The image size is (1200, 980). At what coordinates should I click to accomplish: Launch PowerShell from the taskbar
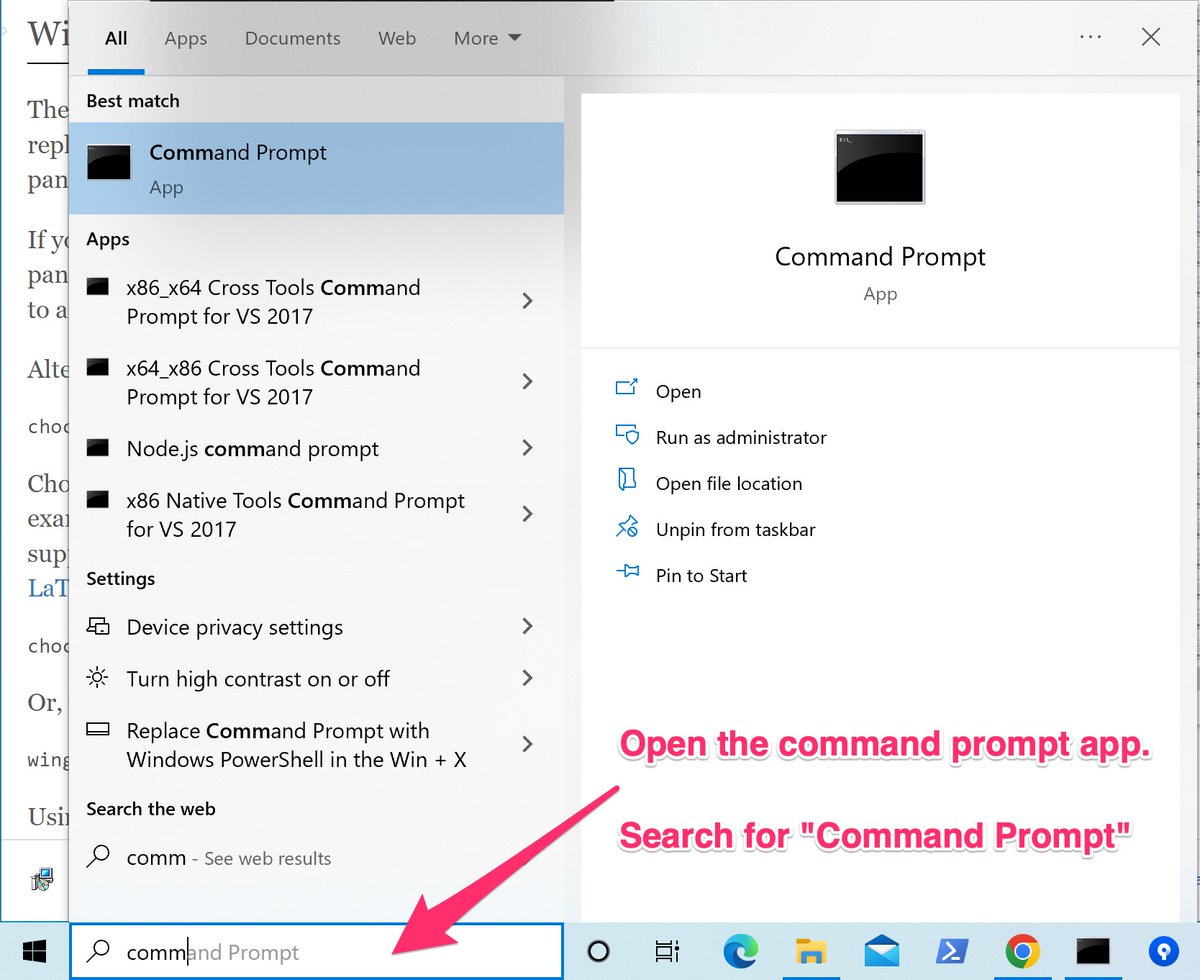[952, 952]
